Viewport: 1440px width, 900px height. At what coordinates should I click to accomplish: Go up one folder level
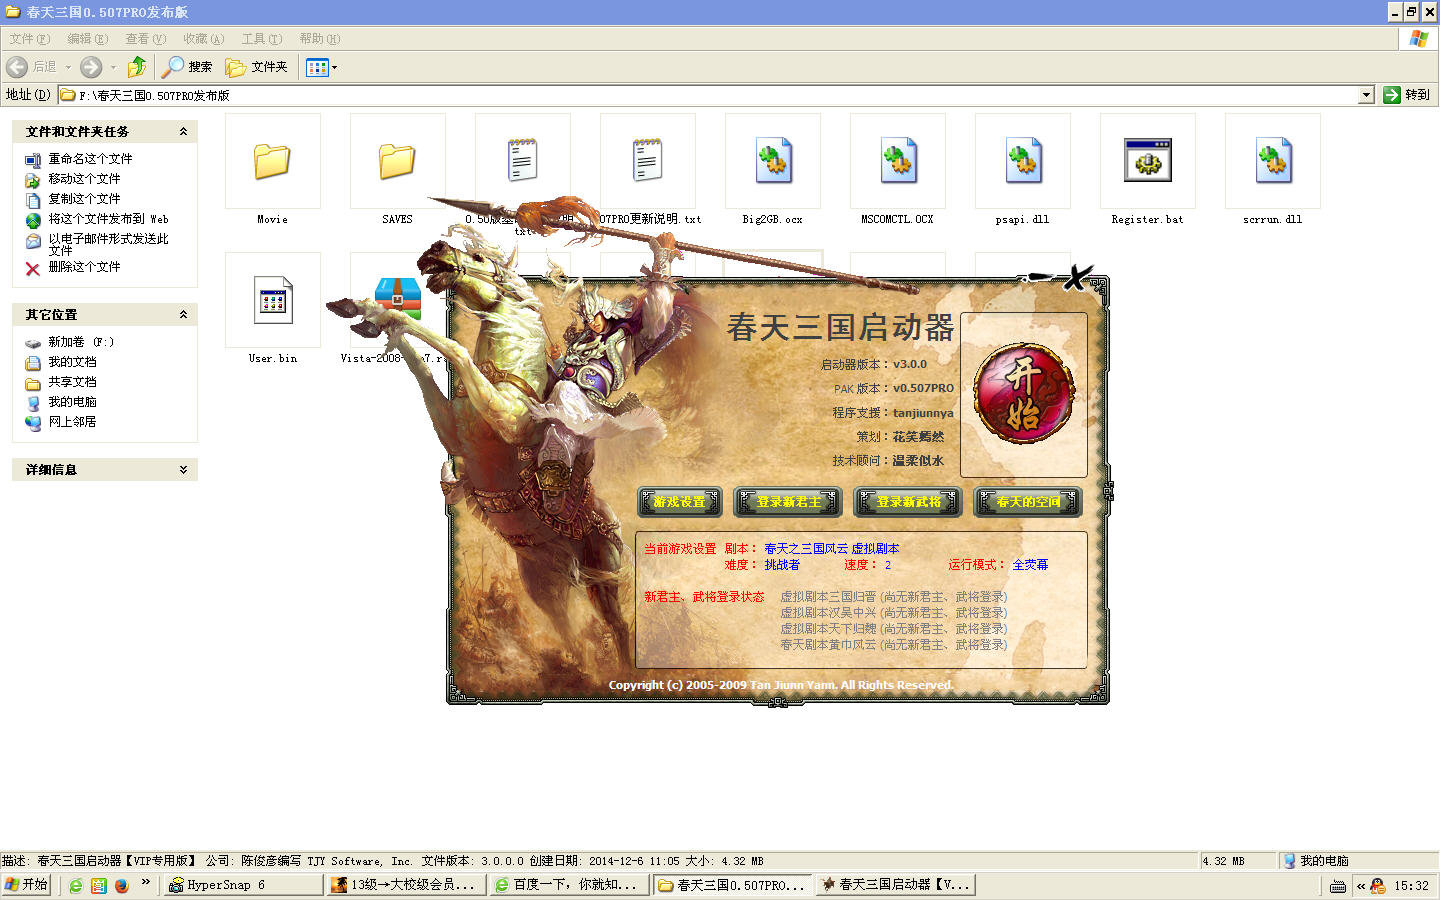pos(137,67)
